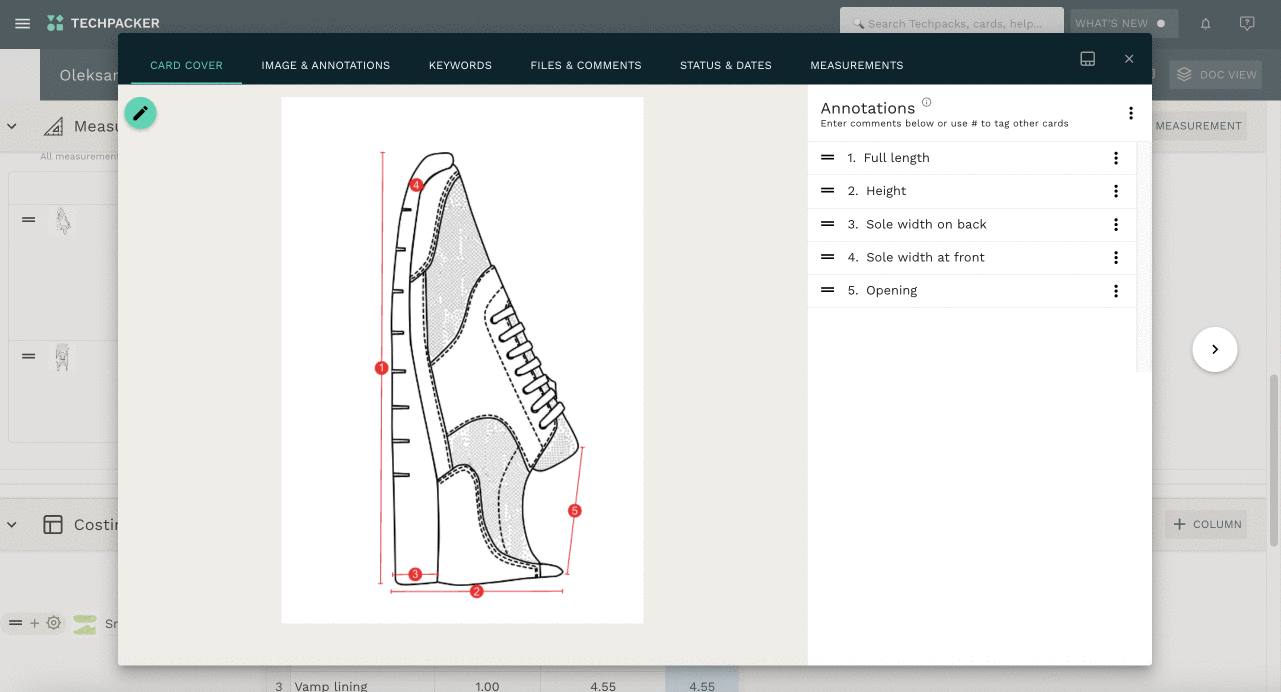This screenshot has height=692, width=1281.
Task: Click the Column button to add a column
Action: tap(1206, 523)
